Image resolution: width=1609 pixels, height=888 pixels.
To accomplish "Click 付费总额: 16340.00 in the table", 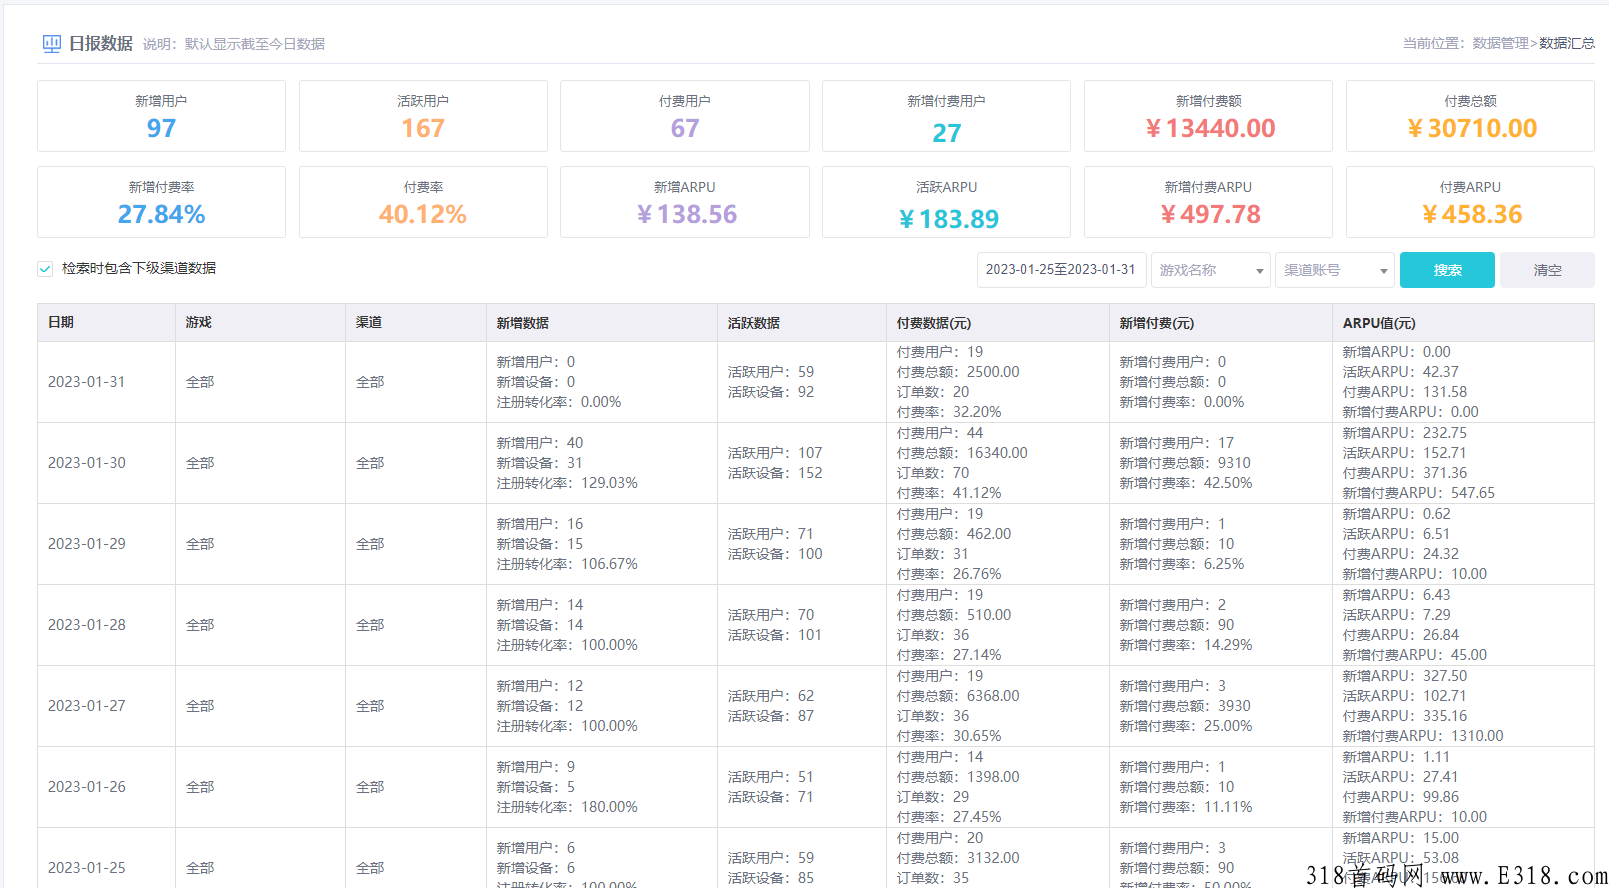I will [x=962, y=453].
